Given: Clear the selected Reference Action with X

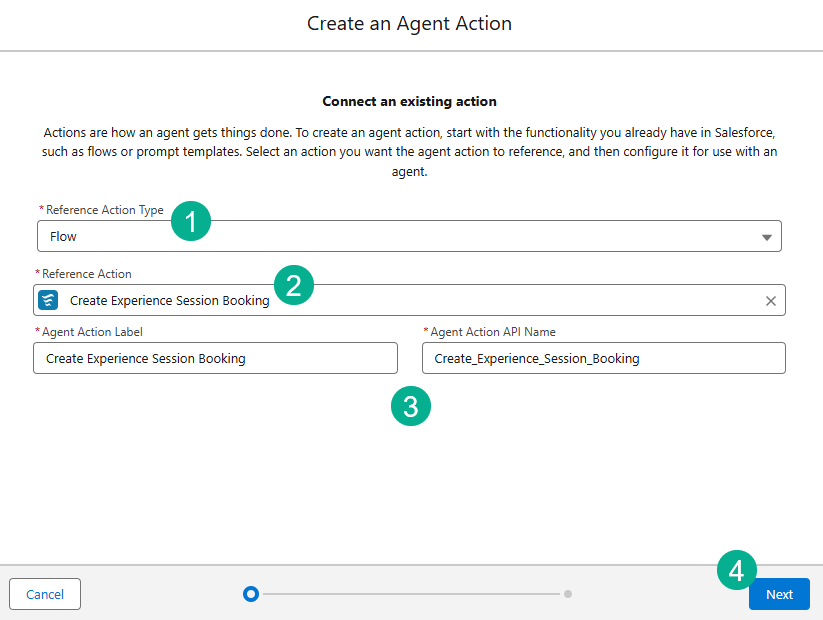Looking at the screenshot, I should (770, 301).
